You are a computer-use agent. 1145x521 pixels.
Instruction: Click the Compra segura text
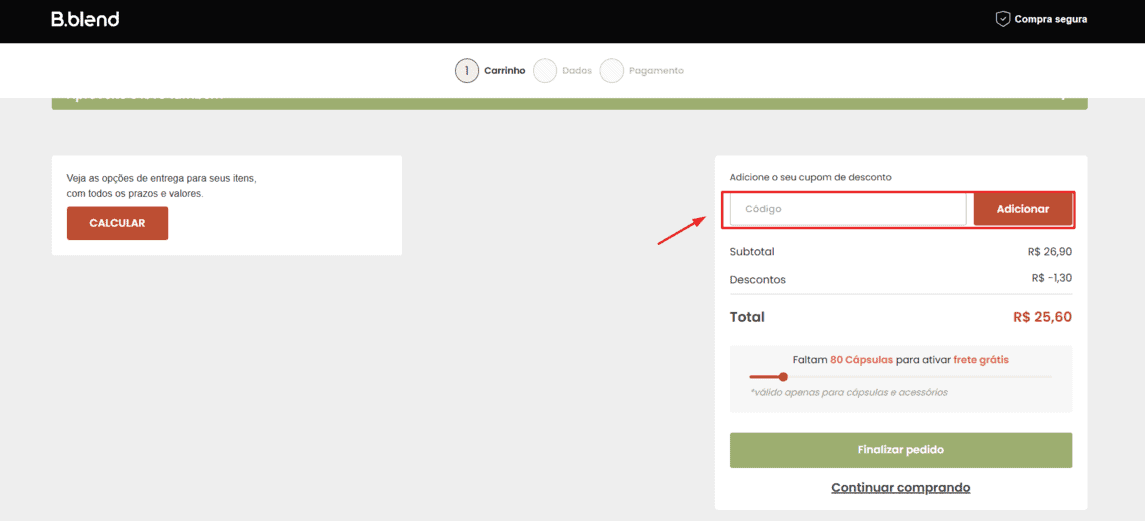pyautogui.click(x=1051, y=19)
